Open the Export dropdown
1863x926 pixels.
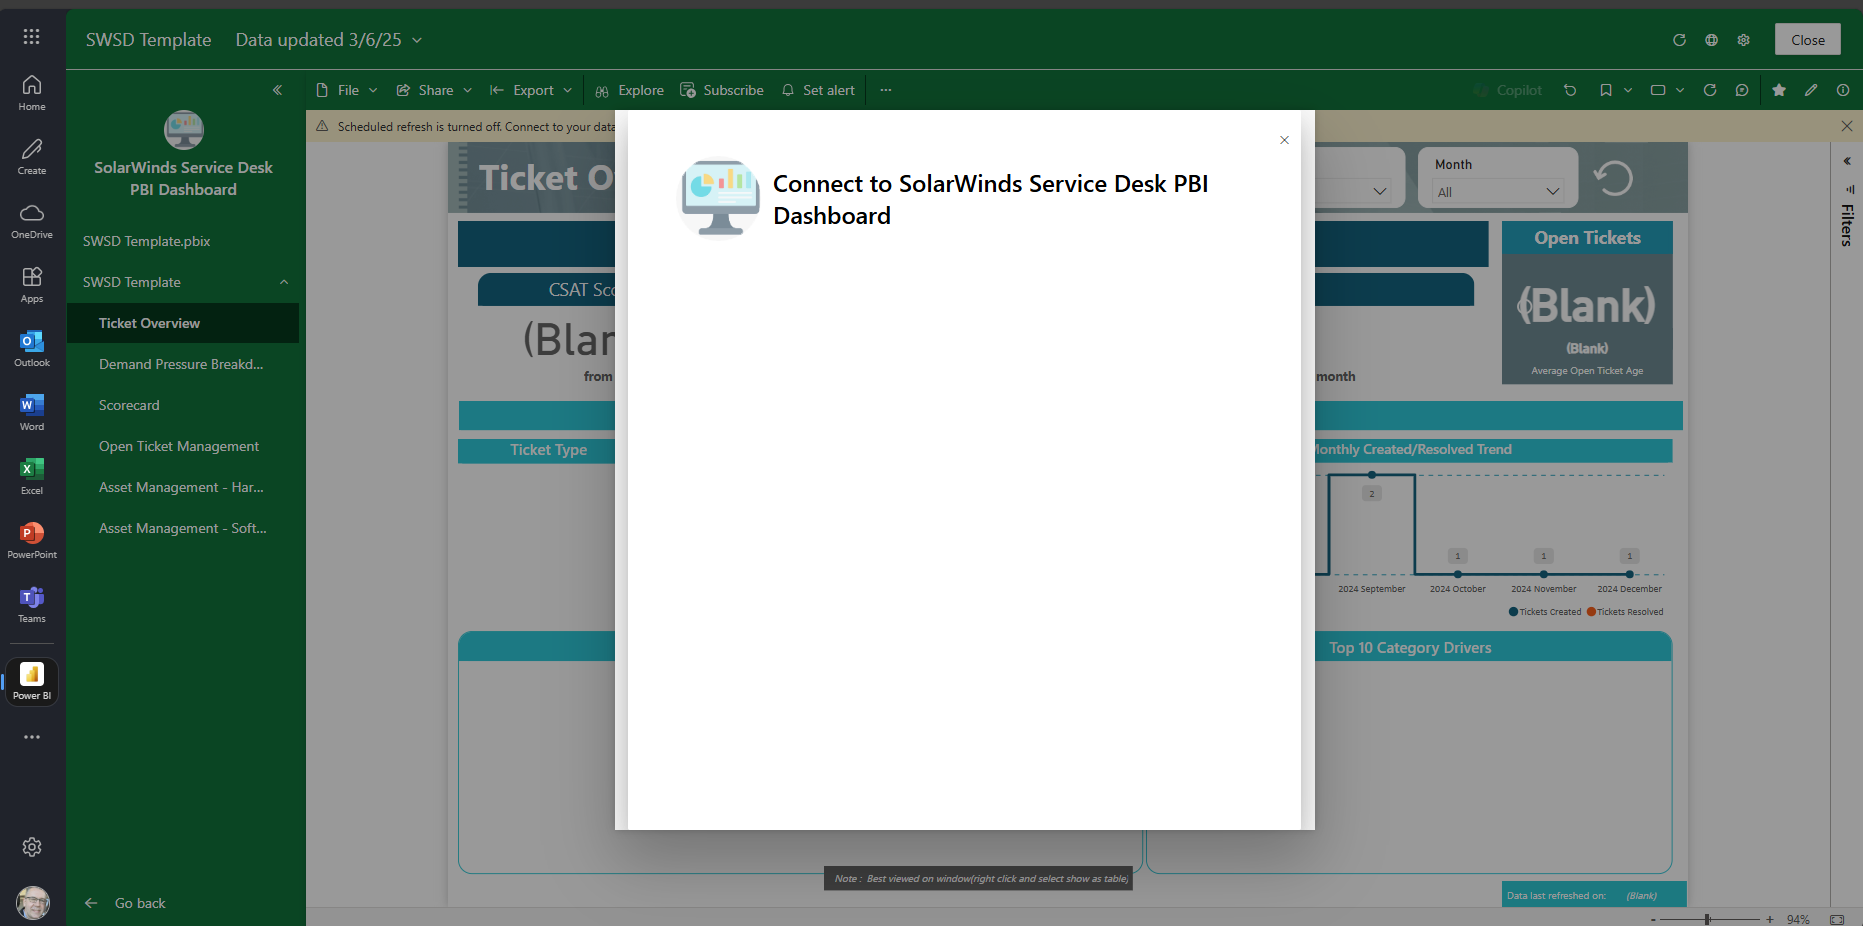click(531, 90)
